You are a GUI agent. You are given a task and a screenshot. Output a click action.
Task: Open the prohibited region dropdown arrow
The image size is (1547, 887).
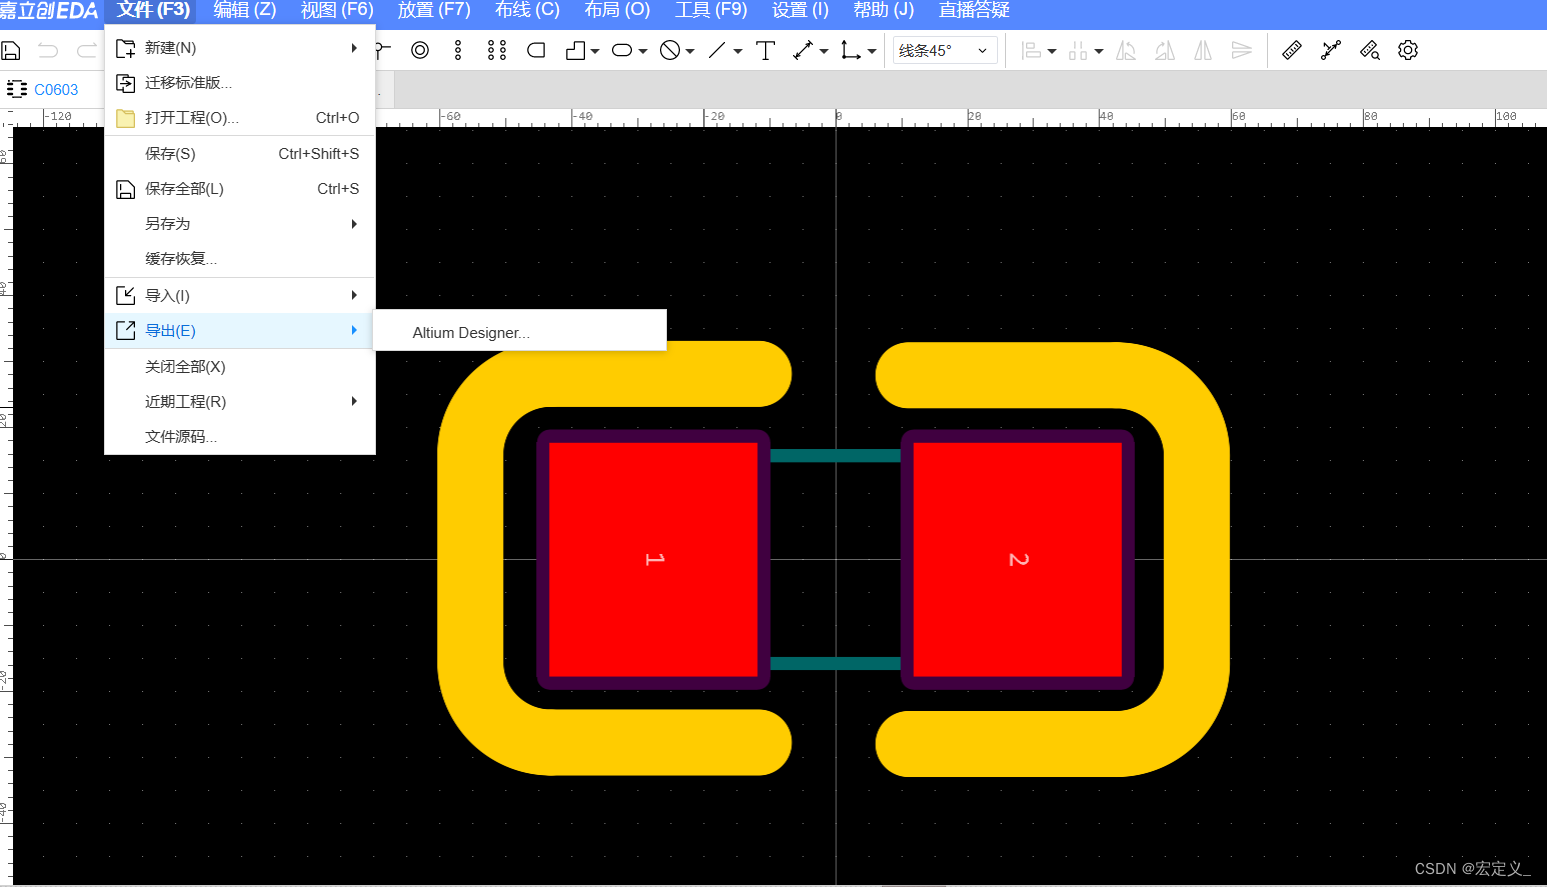click(690, 51)
